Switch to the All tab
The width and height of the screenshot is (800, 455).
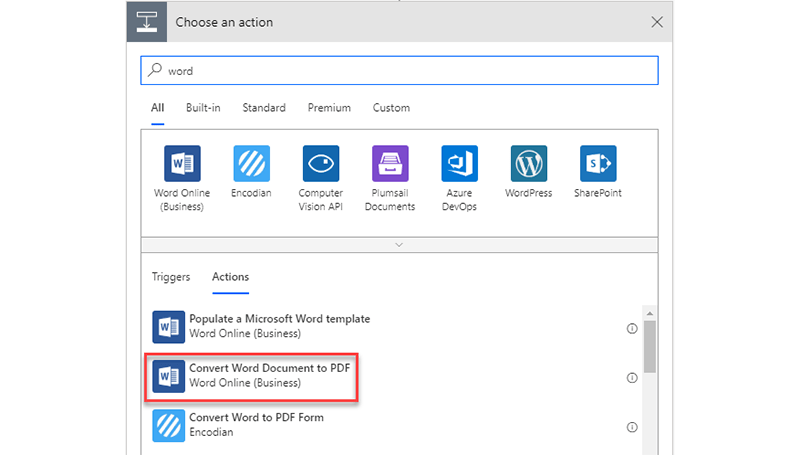[x=158, y=108]
